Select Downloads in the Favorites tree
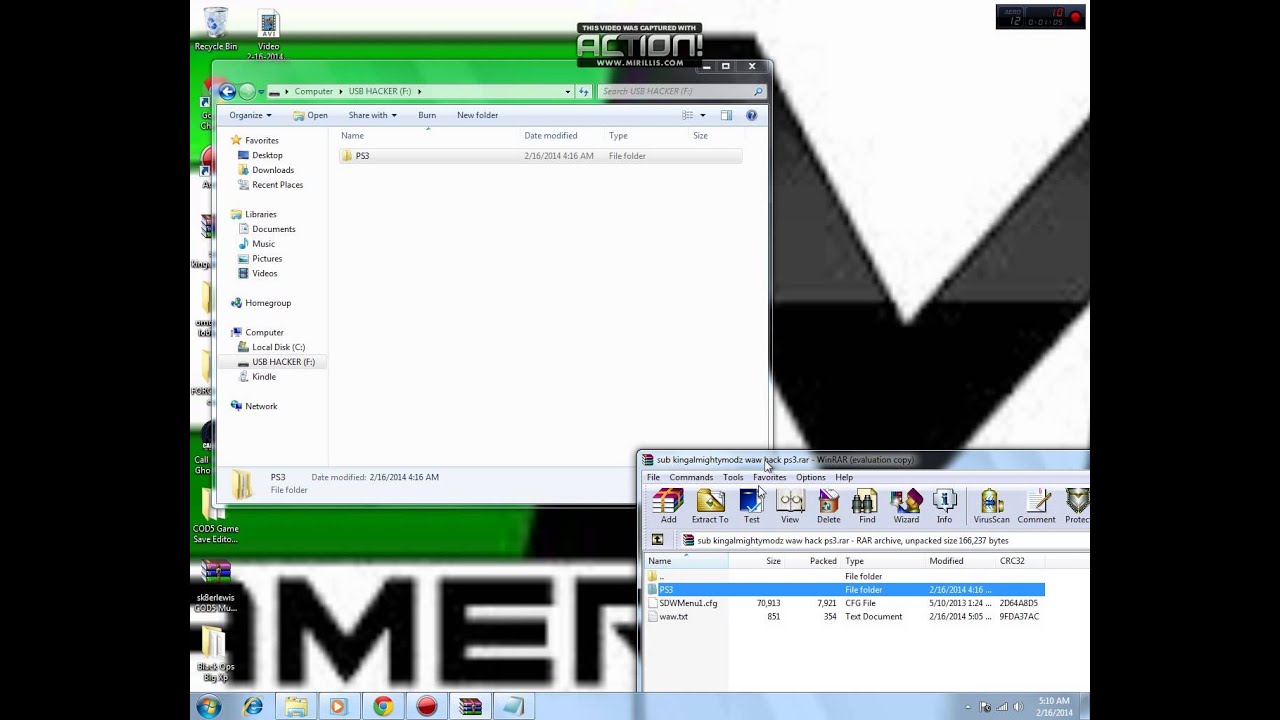Viewport: 1280px width, 720px height. pos(272,170)
